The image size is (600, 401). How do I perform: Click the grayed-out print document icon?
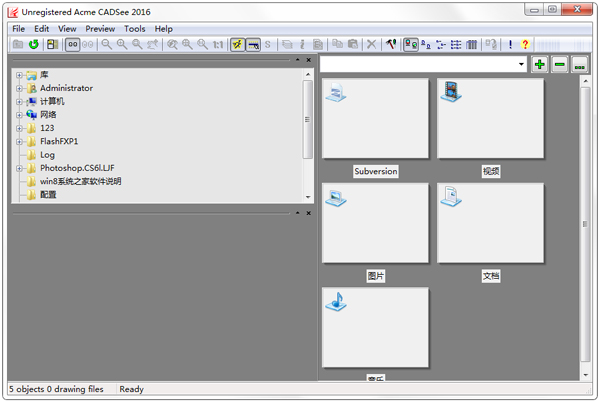coord(318,44)
